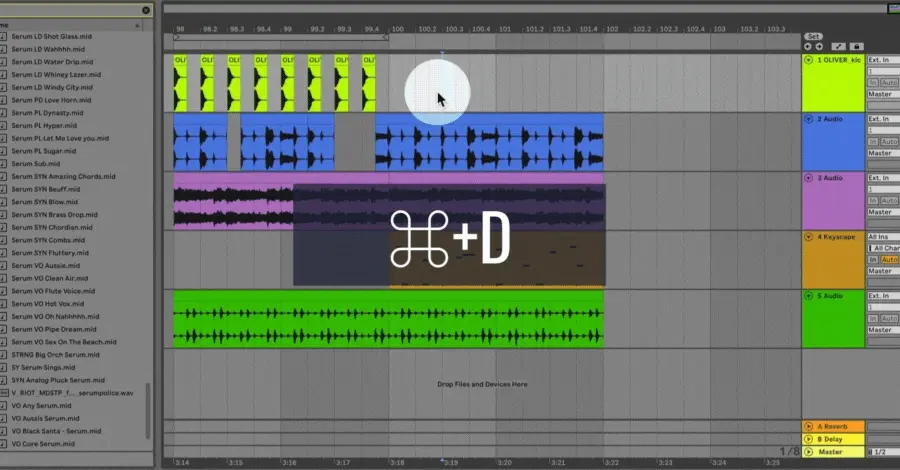The height and width of the screenshot is (470, 900).
Task: Click the Set locator button
Action: pyautogui.click(x=813, y=36)
